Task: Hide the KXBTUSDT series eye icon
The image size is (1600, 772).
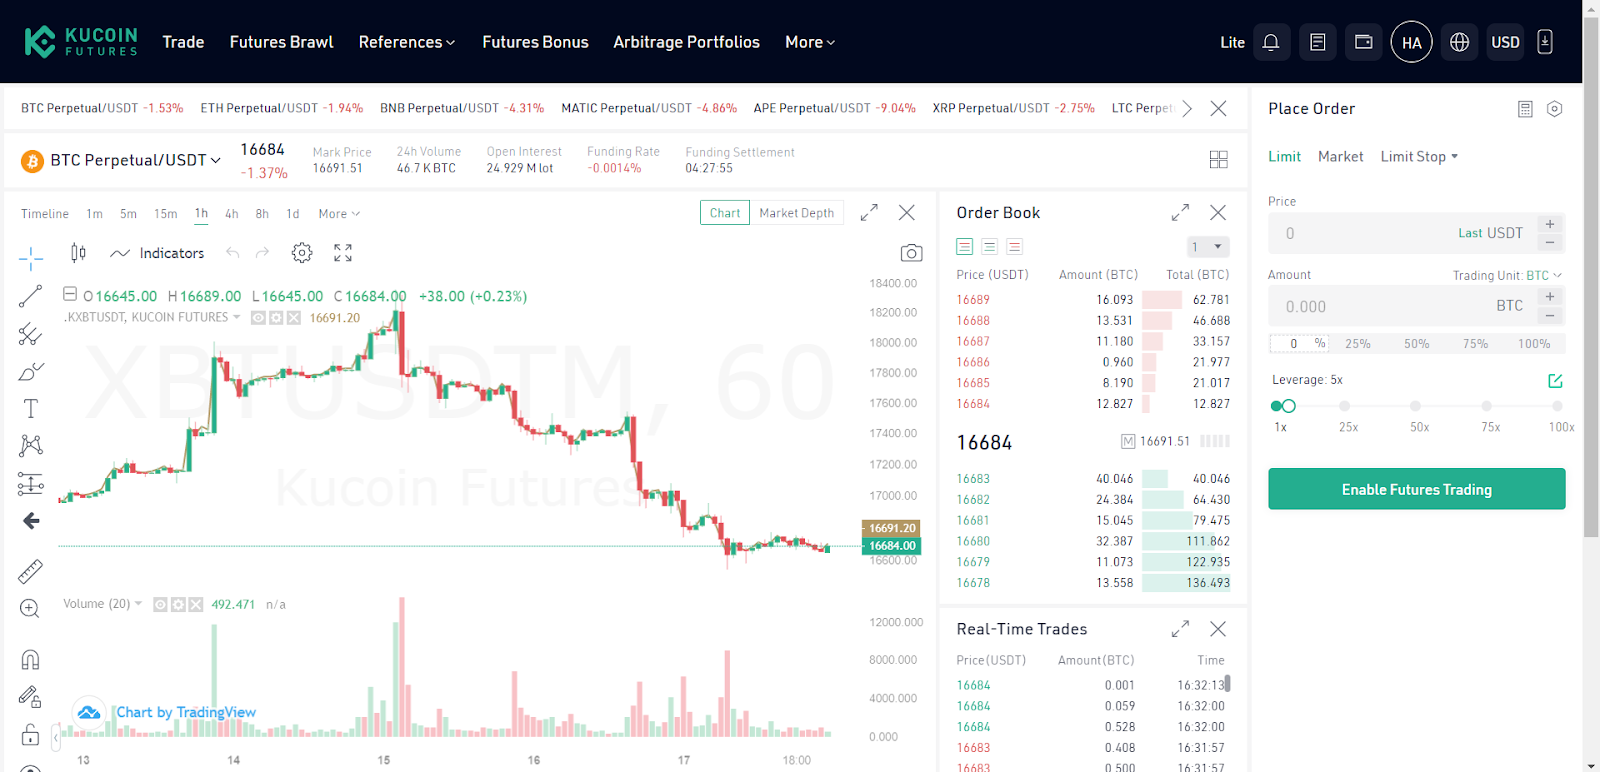Action: (x=258, y=318)
